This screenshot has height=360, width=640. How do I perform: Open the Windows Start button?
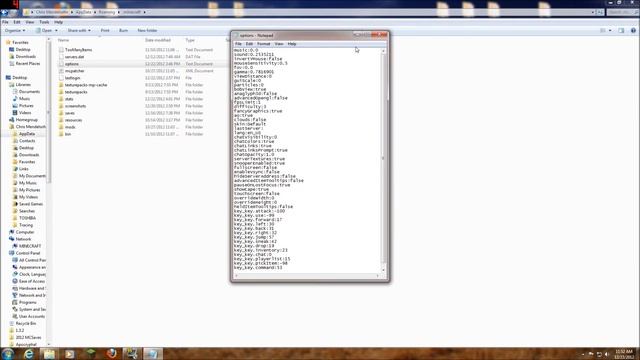point(7,354)
